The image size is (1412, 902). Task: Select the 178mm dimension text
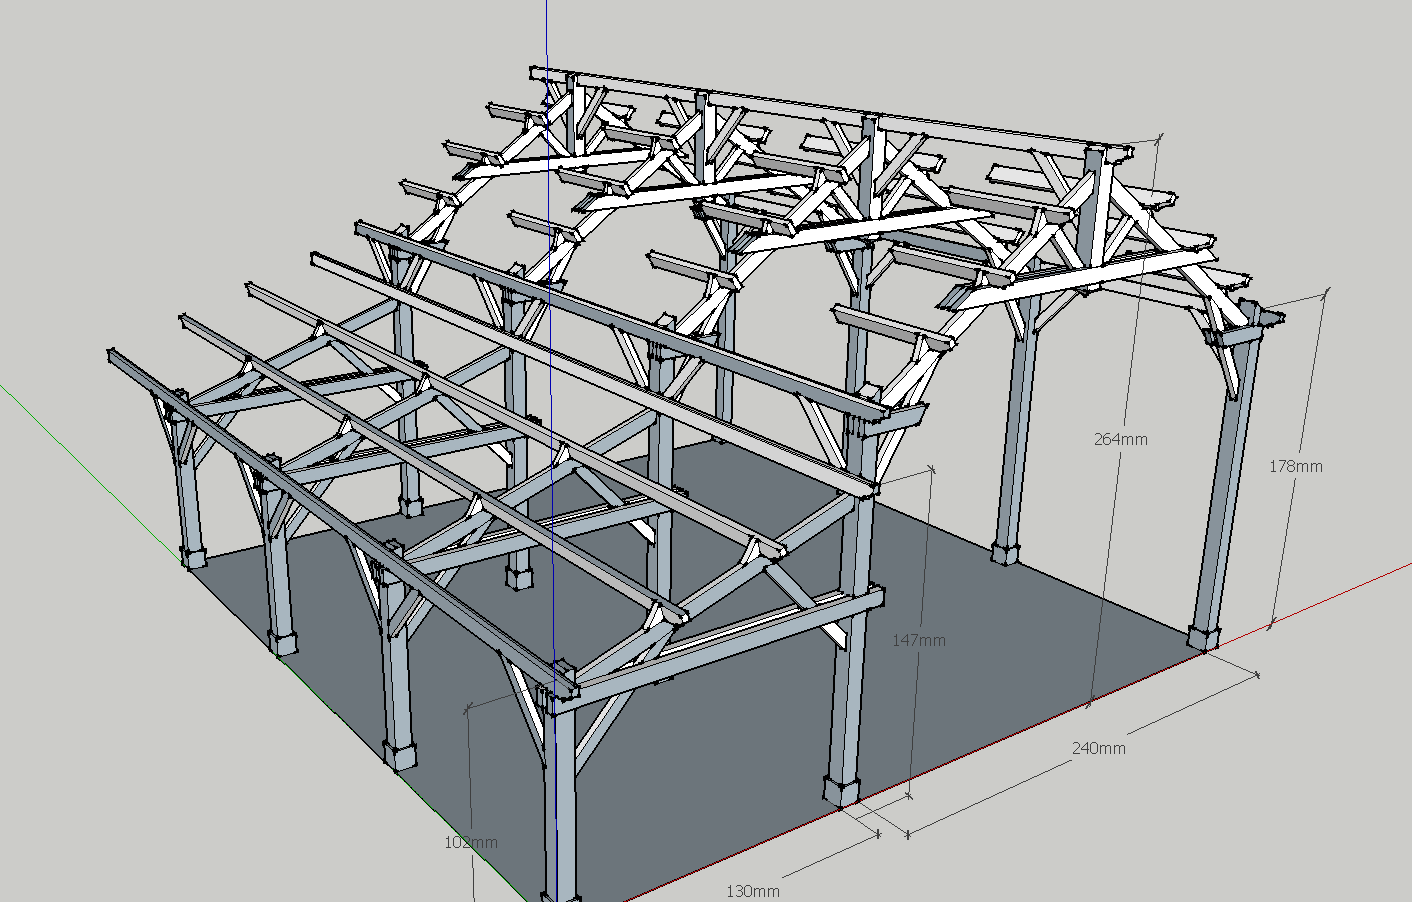coord(1295,466)
